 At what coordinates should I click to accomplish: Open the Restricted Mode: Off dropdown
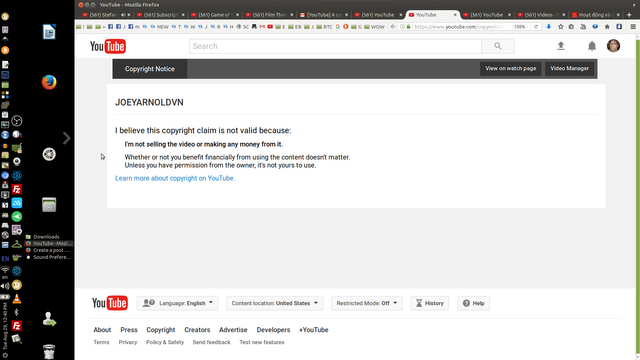pyautogui.click(x=367, y=303)
